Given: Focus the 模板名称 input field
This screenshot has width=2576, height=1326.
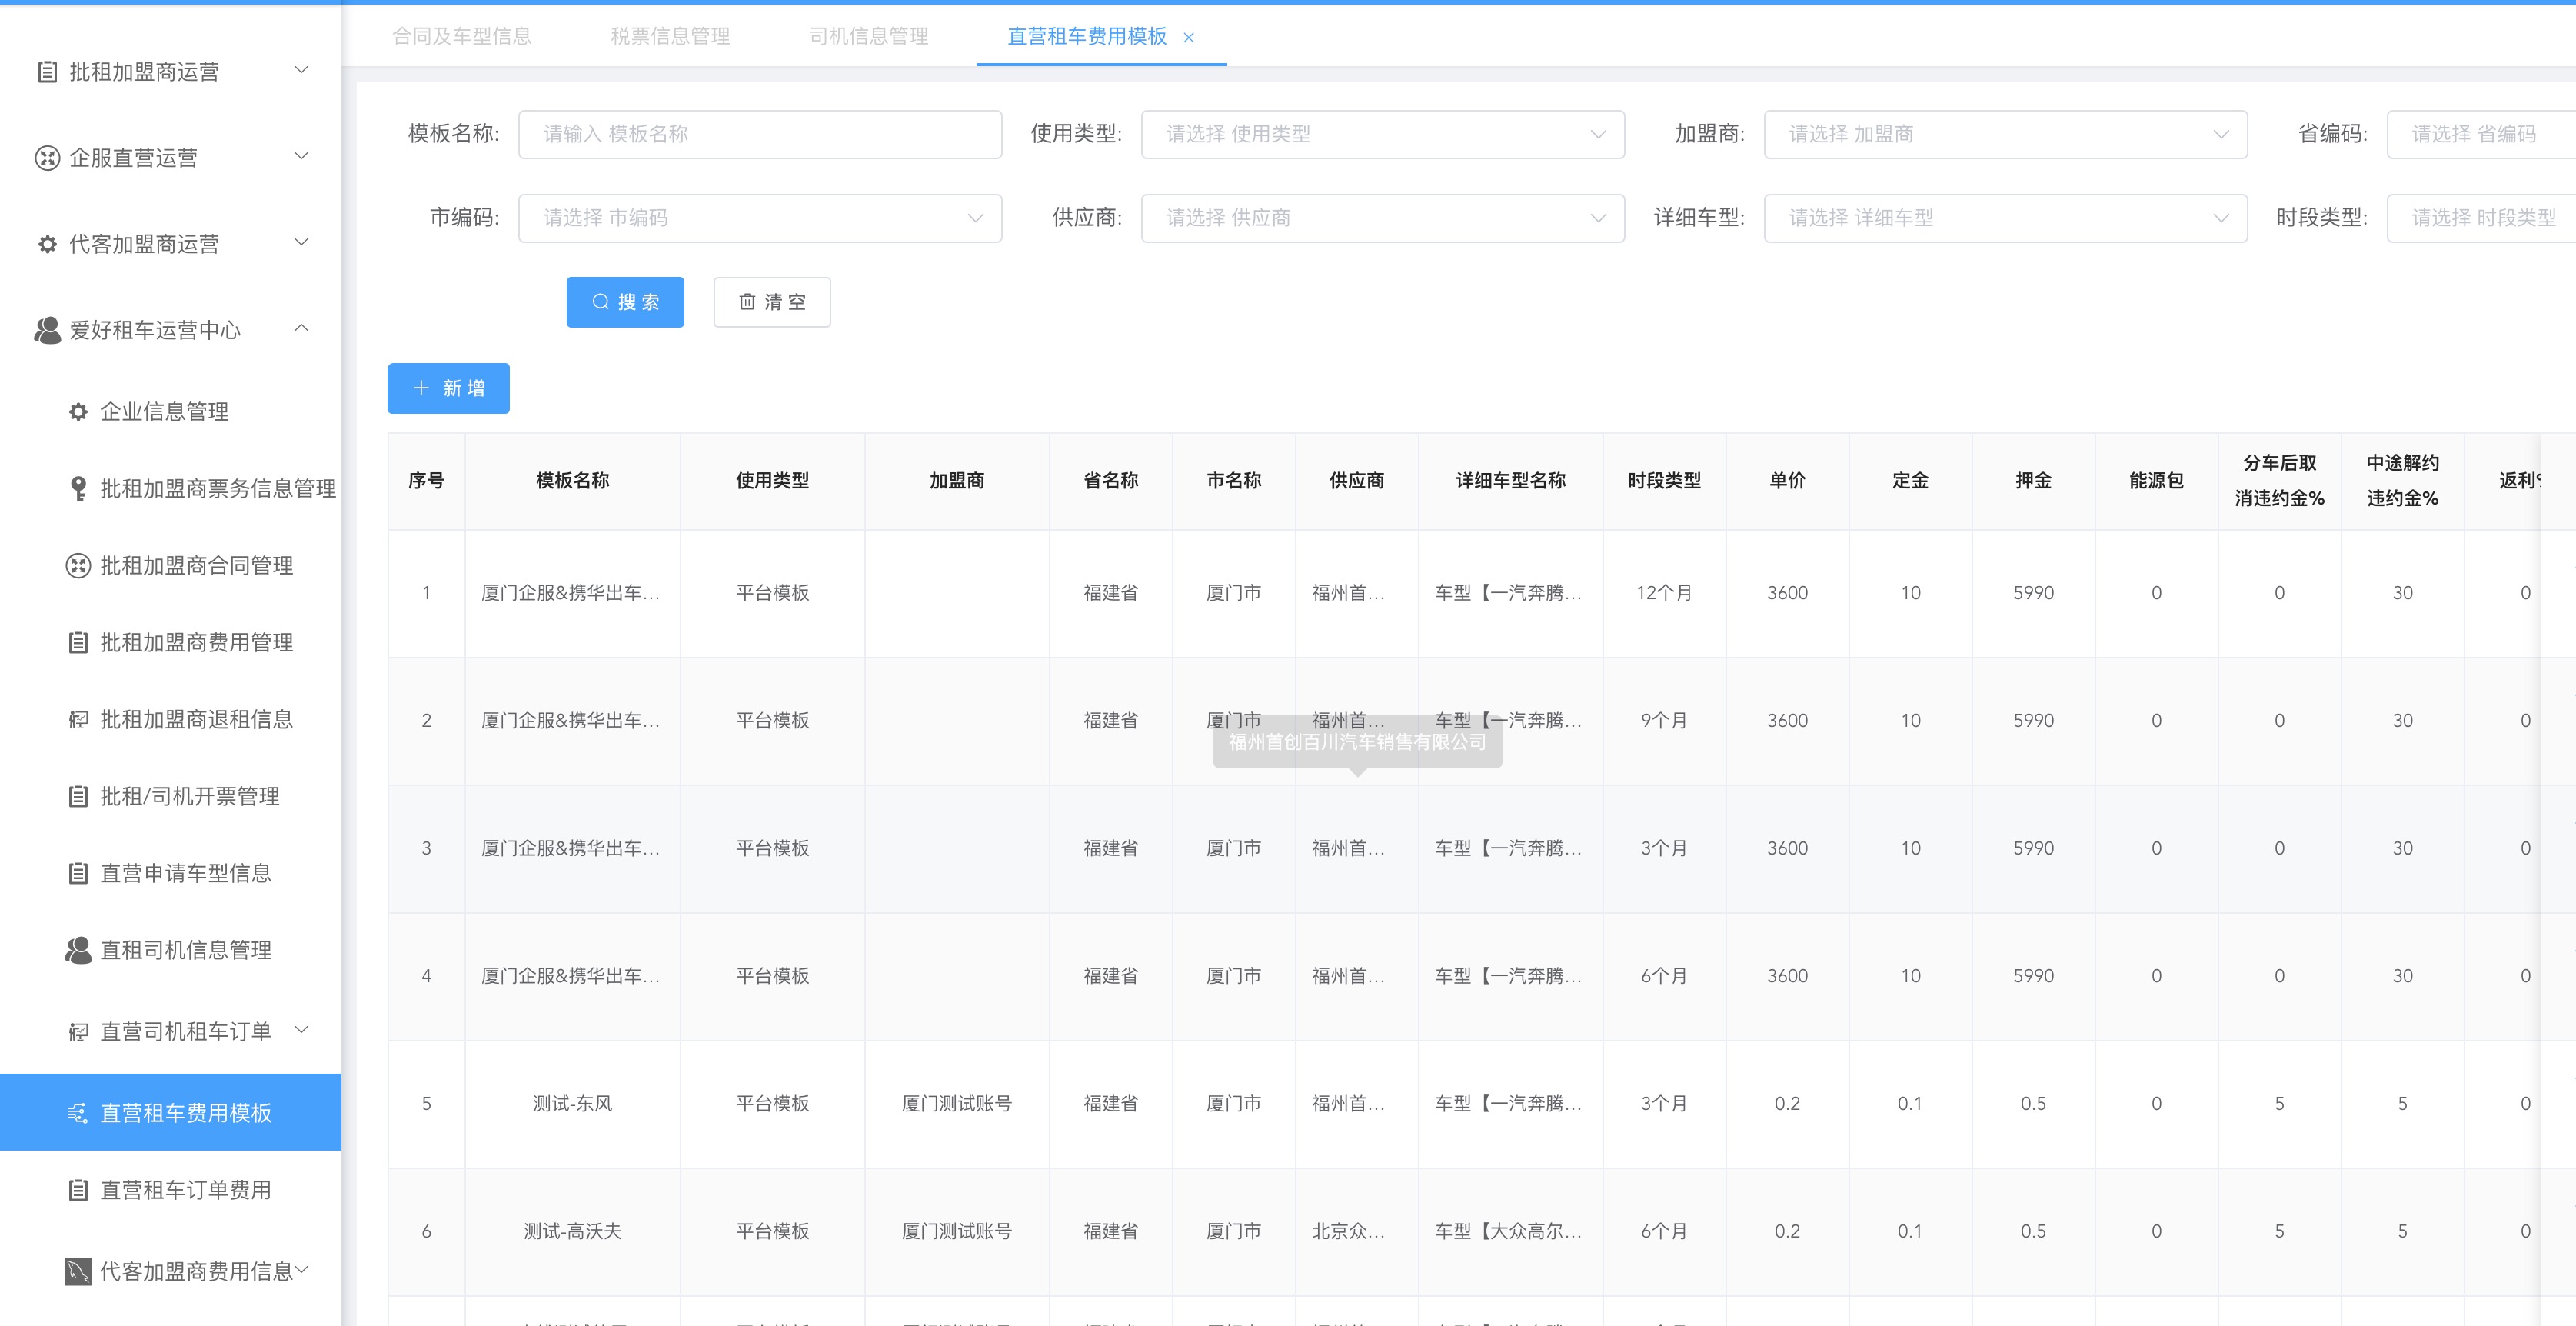Looking at the screenshot, I should (x=760, y=134).
